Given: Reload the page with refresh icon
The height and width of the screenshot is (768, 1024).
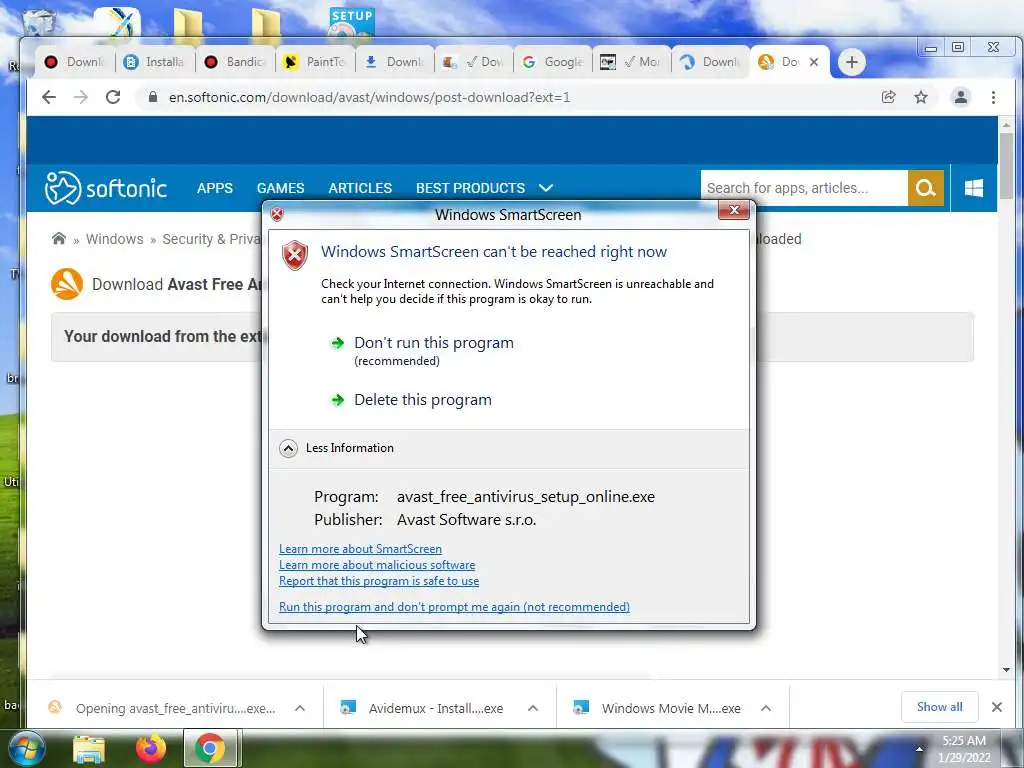Looking at the screenshot, I should pyautogui.click(x=113, y=97).
